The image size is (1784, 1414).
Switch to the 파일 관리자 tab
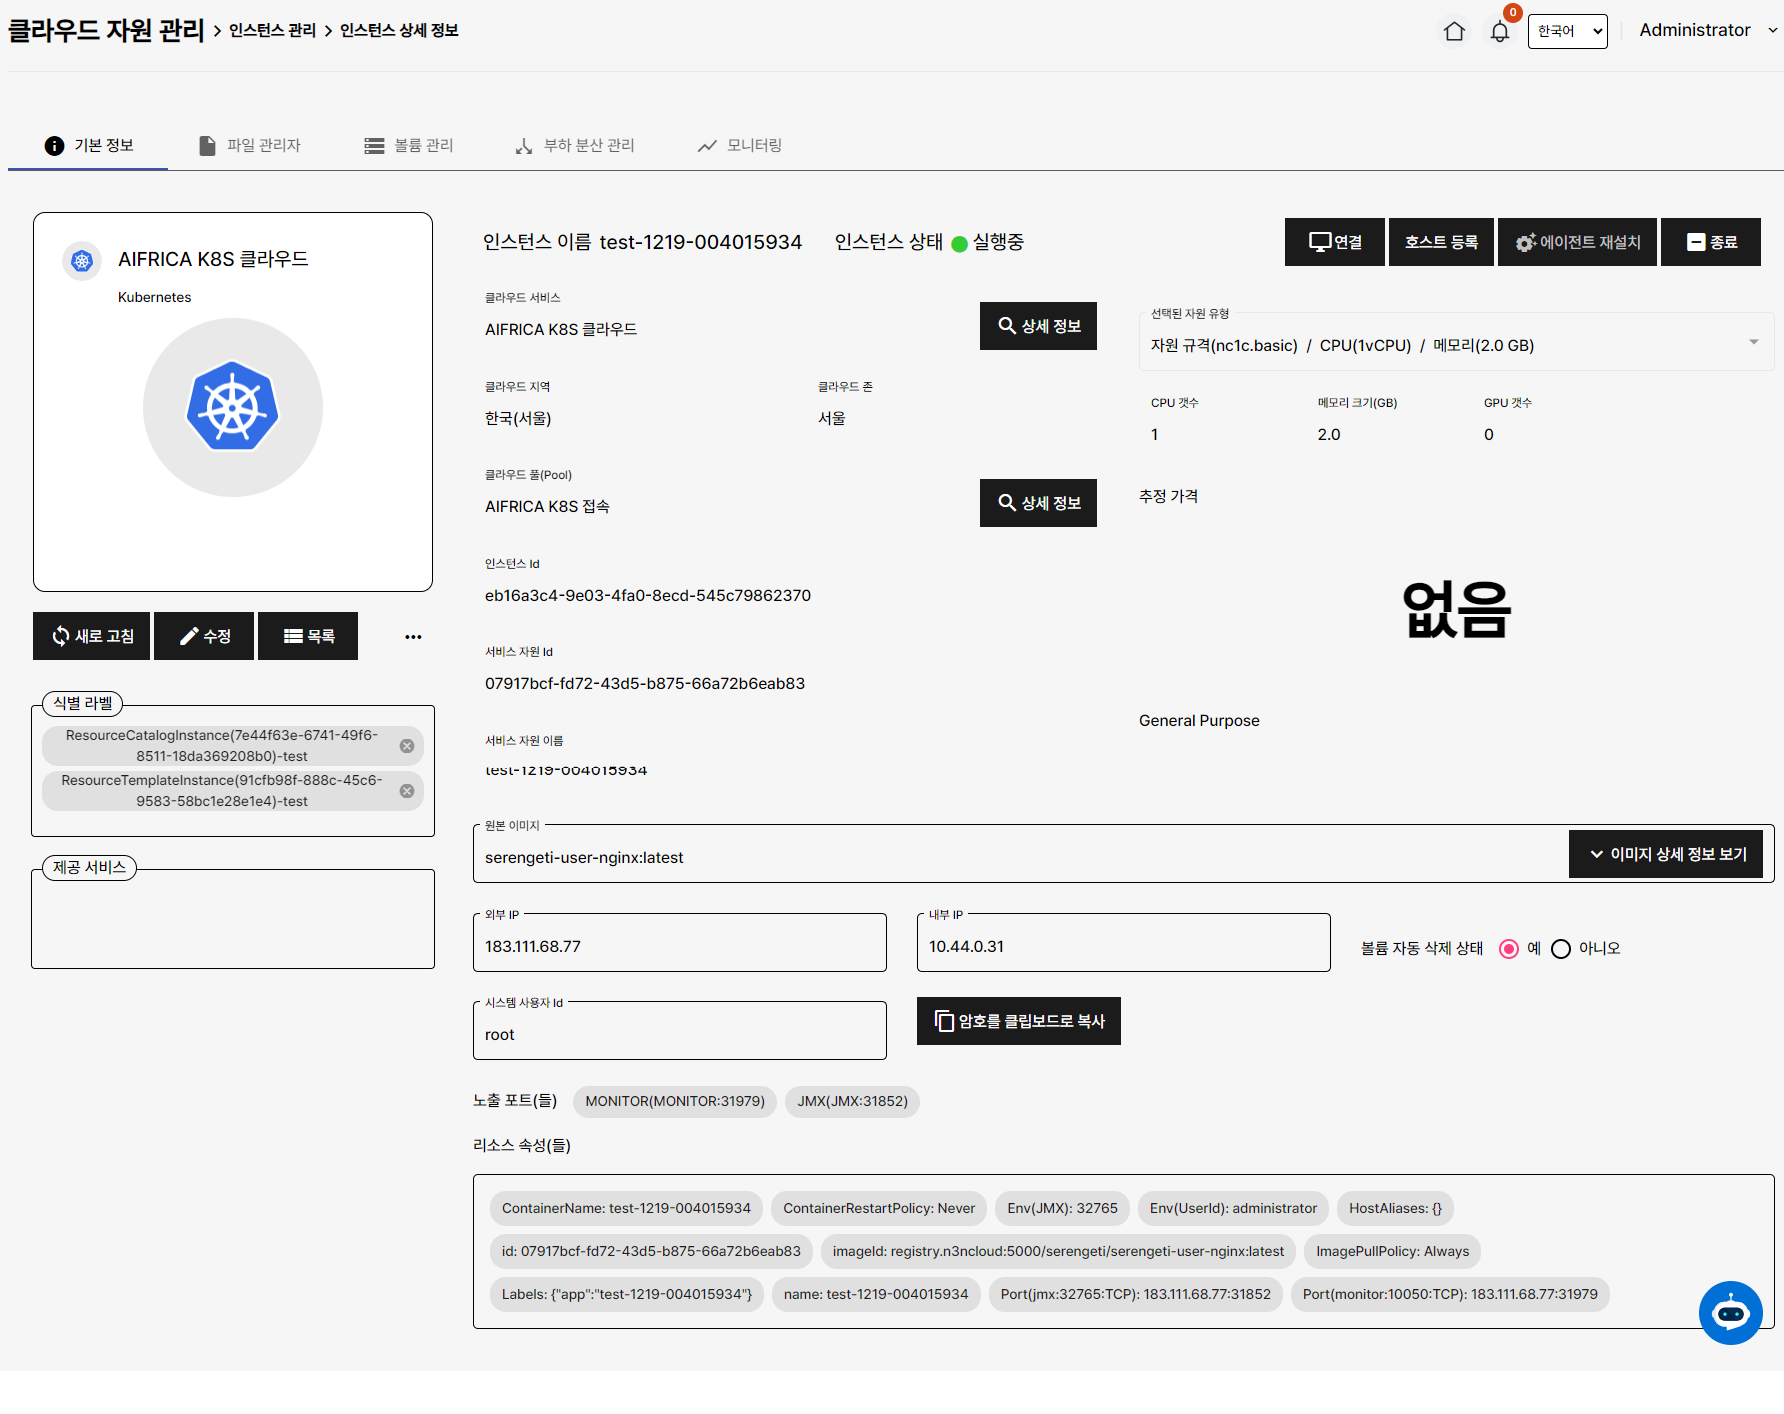tap(250, 145)
